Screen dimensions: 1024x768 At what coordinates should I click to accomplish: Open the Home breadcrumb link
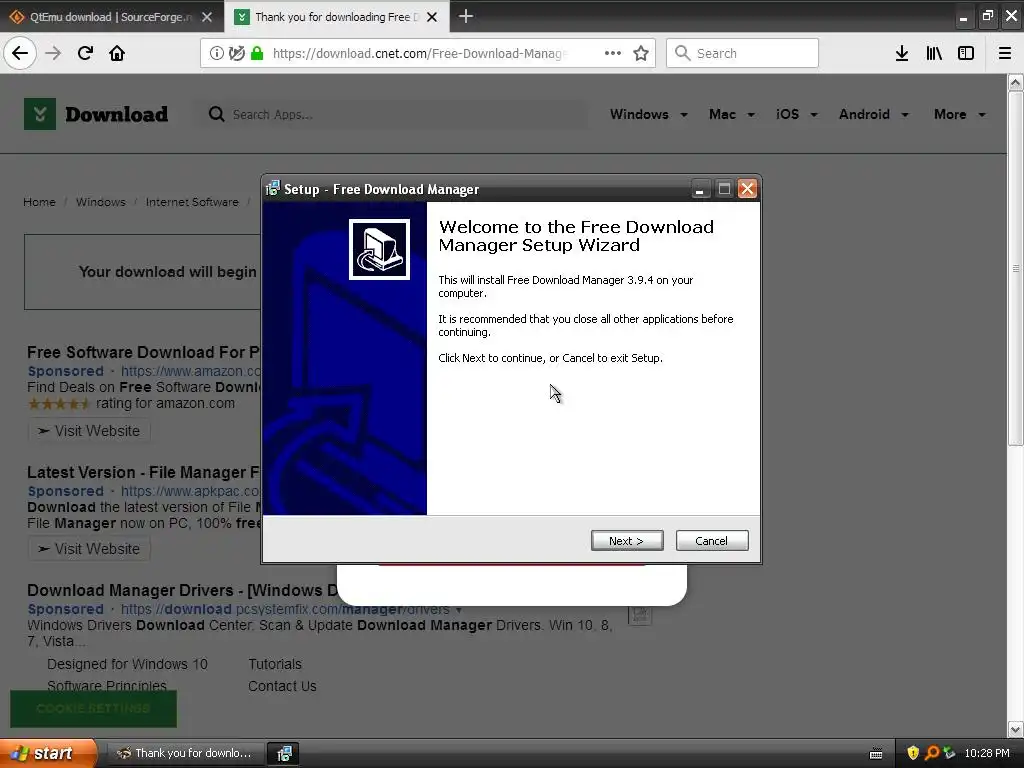pos(39,202)
